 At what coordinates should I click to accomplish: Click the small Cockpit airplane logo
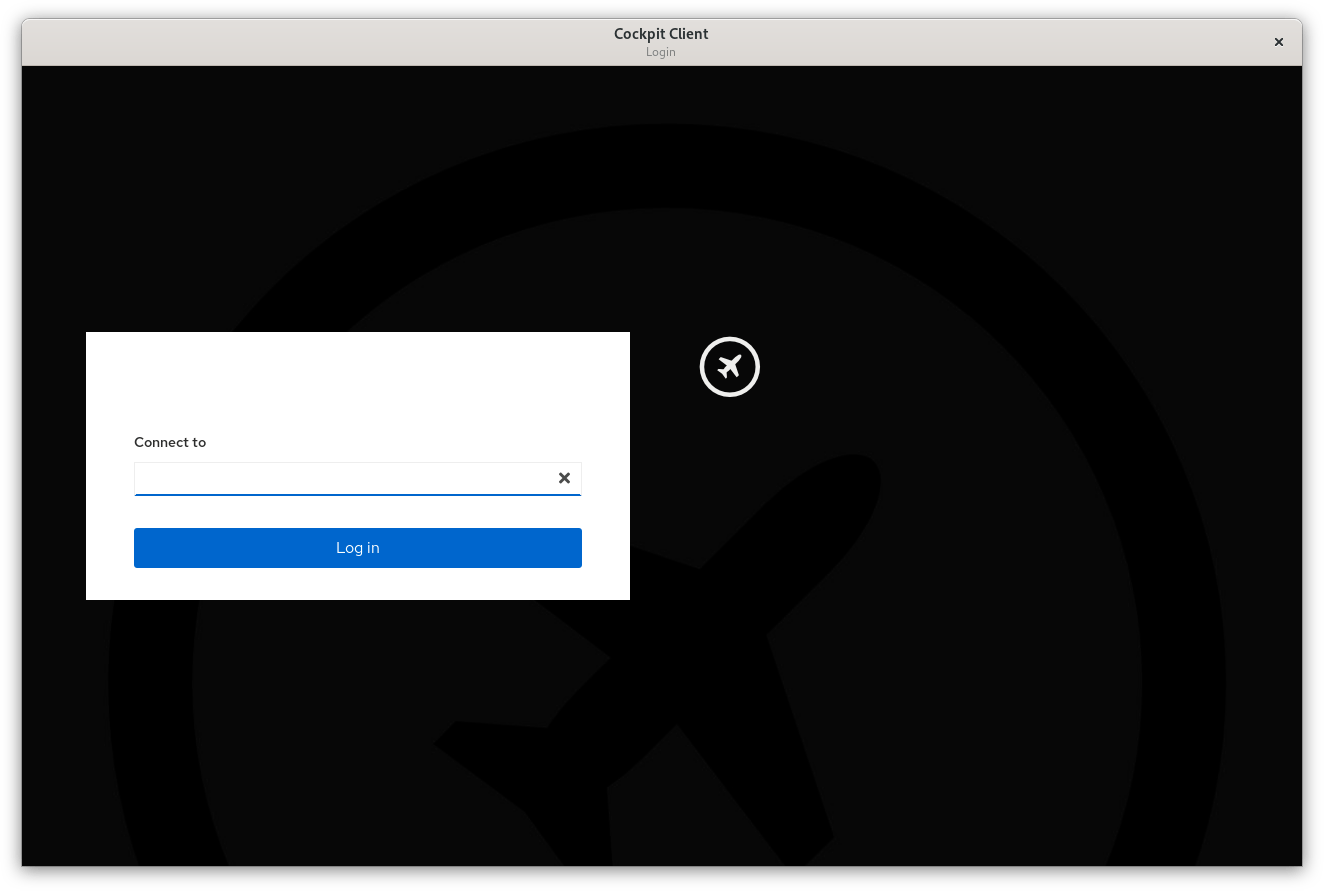(730, 367)
